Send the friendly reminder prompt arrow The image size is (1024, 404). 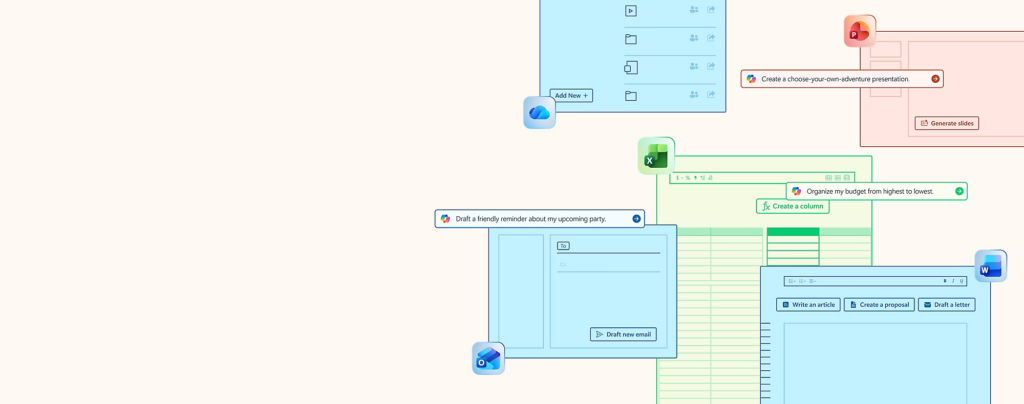click(636, 219)
